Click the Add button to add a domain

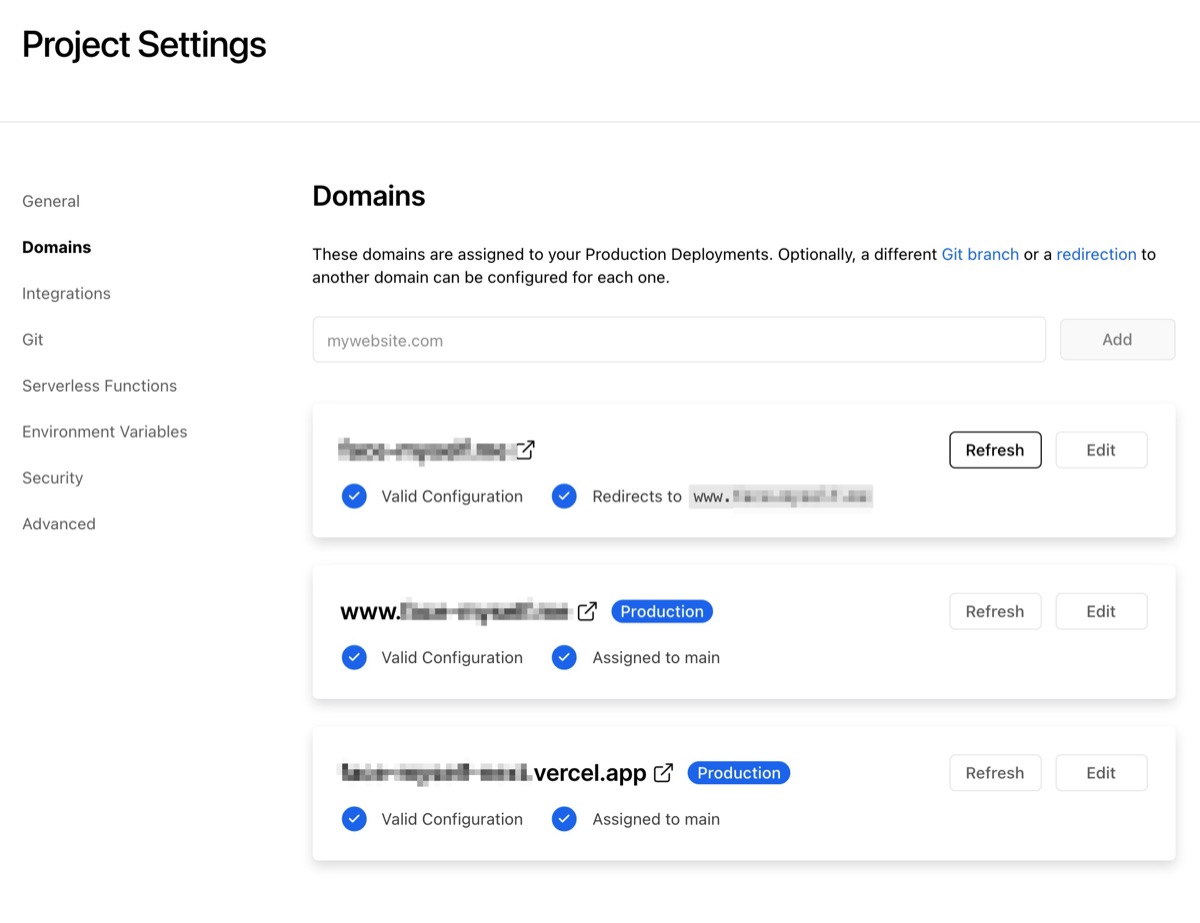click(1117, 339)
